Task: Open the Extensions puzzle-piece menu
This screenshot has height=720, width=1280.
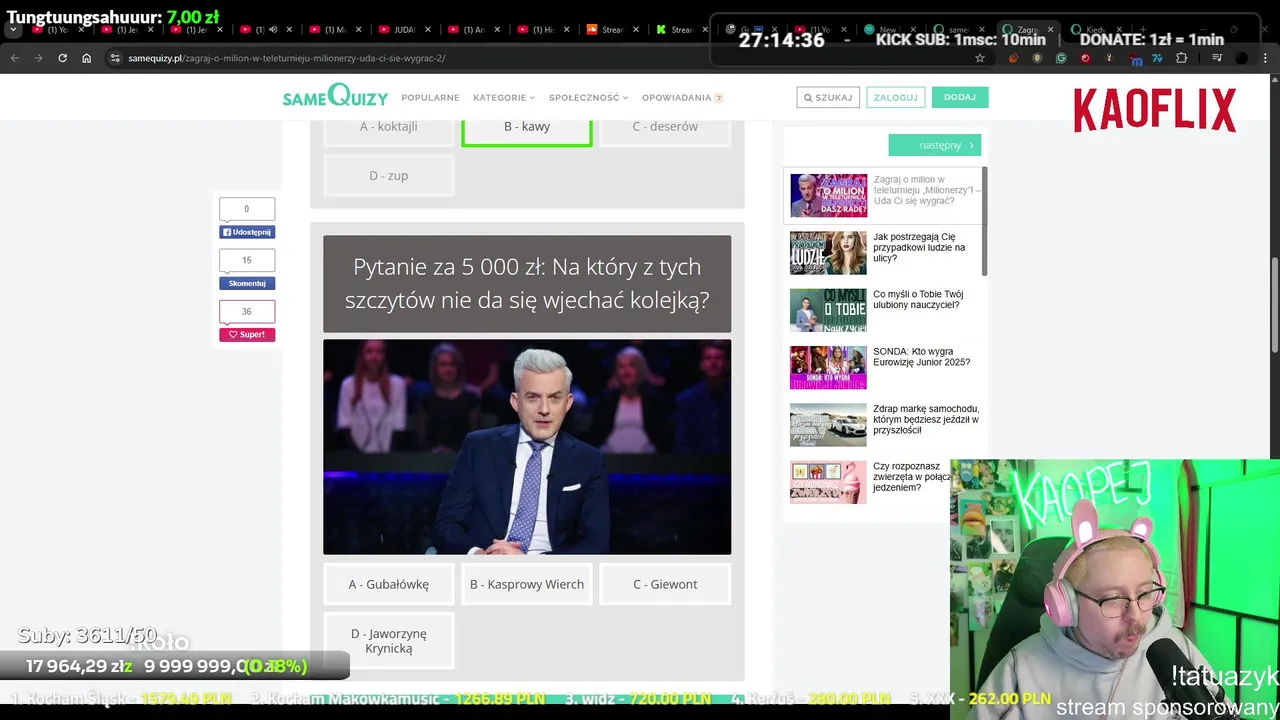Action: tap(1181, 58)
